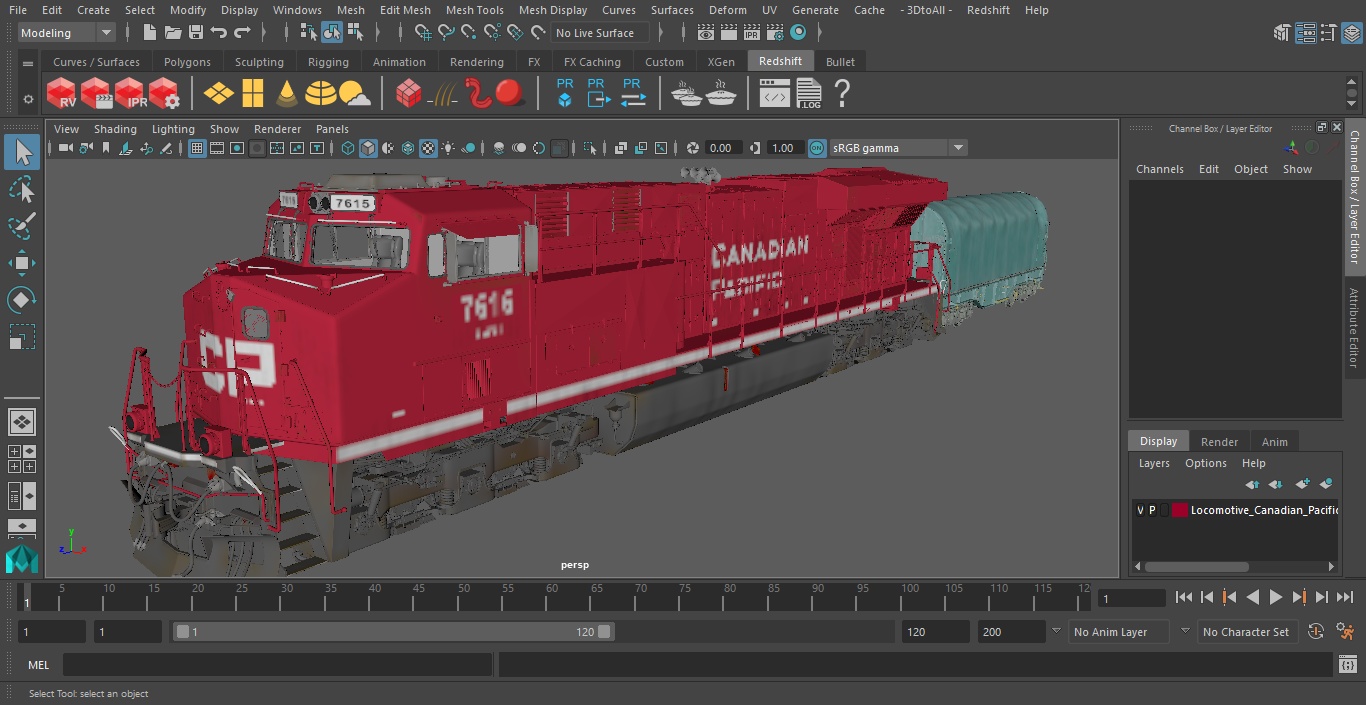Click the Auto Keyframe toggle icon
This screenshot has width=1366, height=705.
click(1316, 632)
